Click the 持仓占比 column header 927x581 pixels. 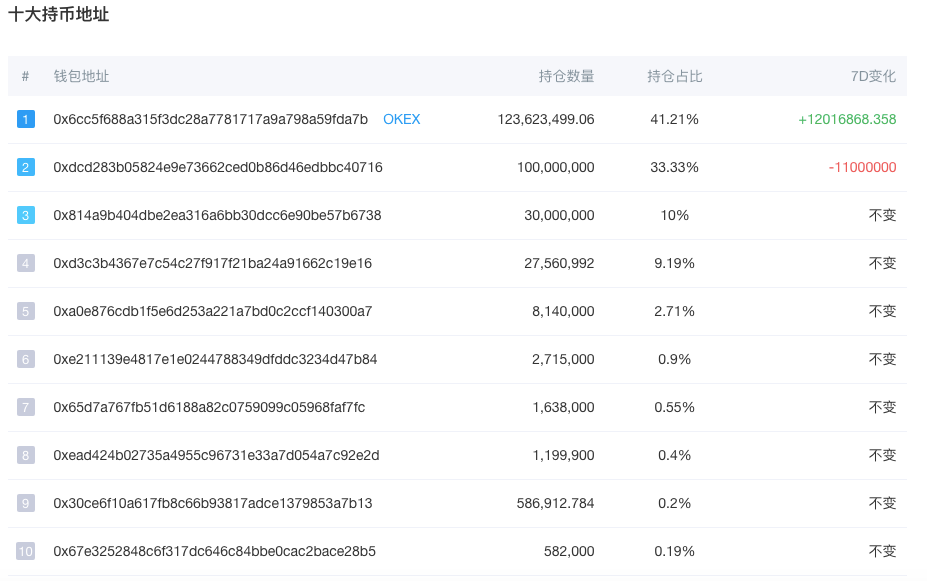coord(675,76)
